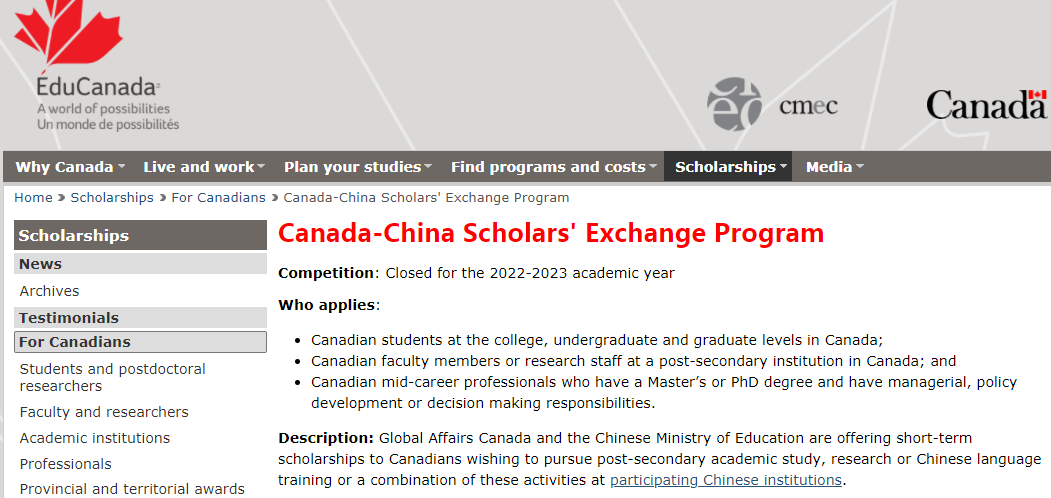Open Students and postdoctoral researchers page
This screenshot has height=498, width=1051.
tap(113, 377)
